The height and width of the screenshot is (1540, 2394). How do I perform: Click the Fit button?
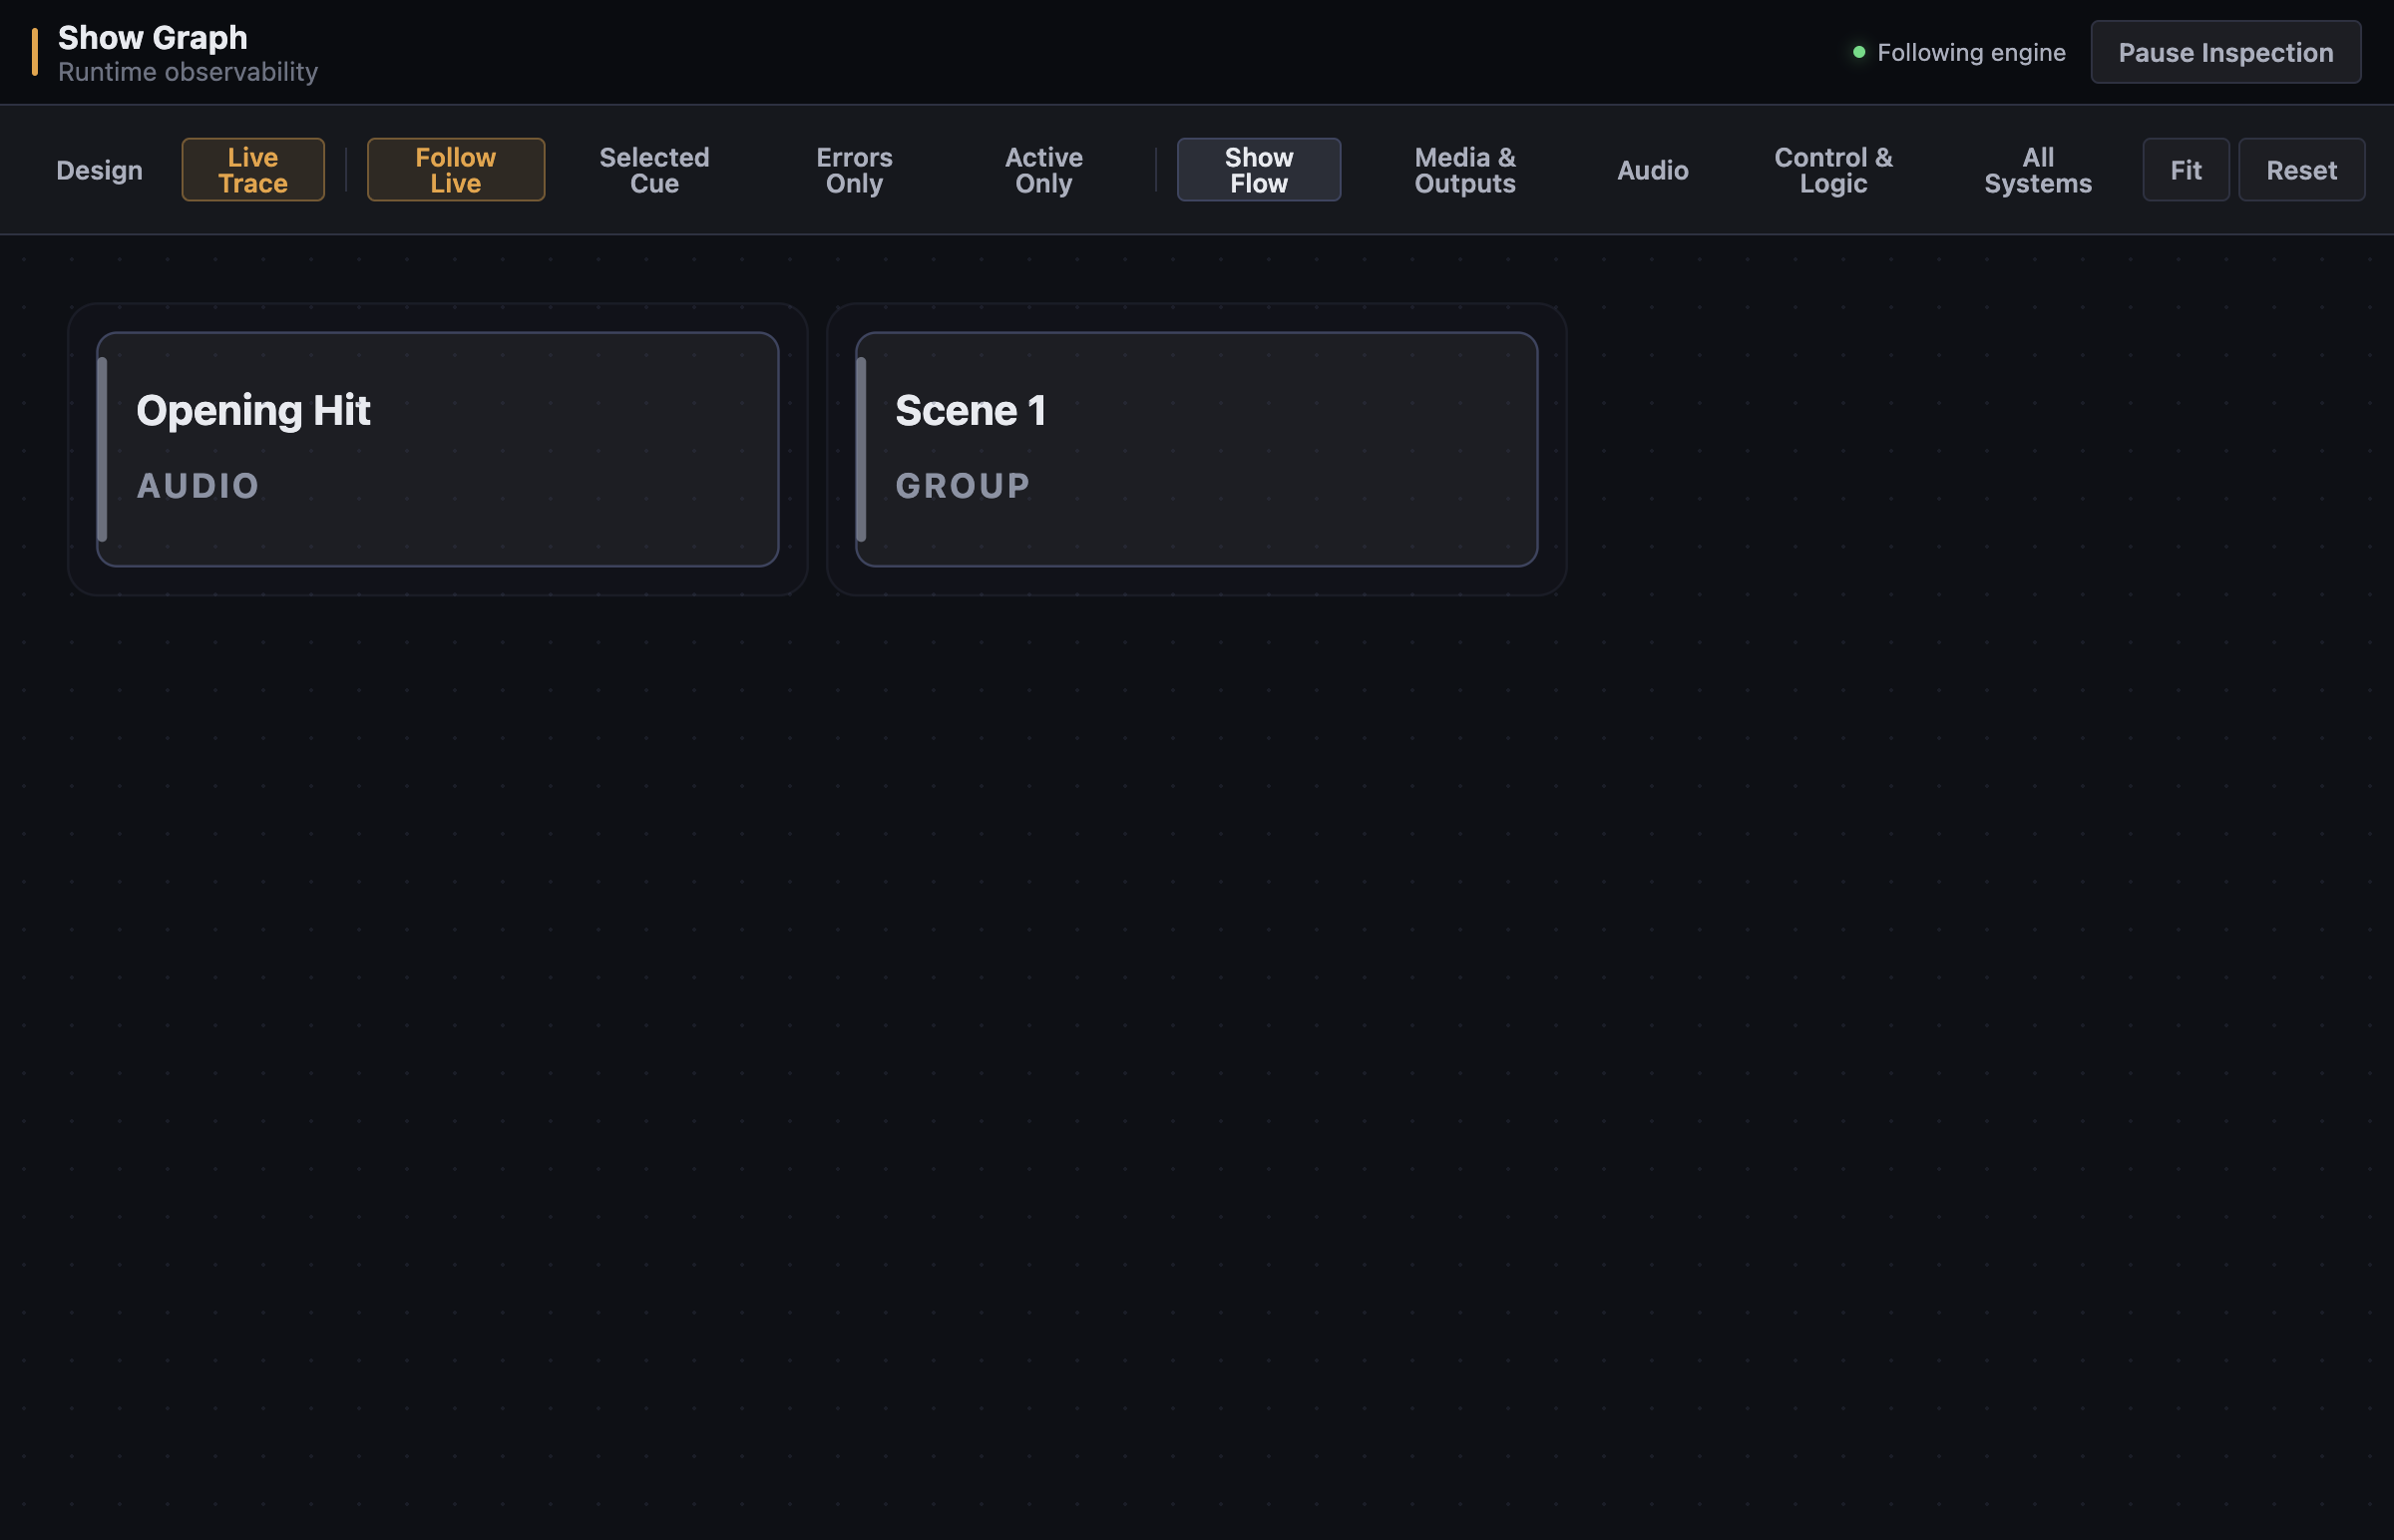coord(2185,170)
